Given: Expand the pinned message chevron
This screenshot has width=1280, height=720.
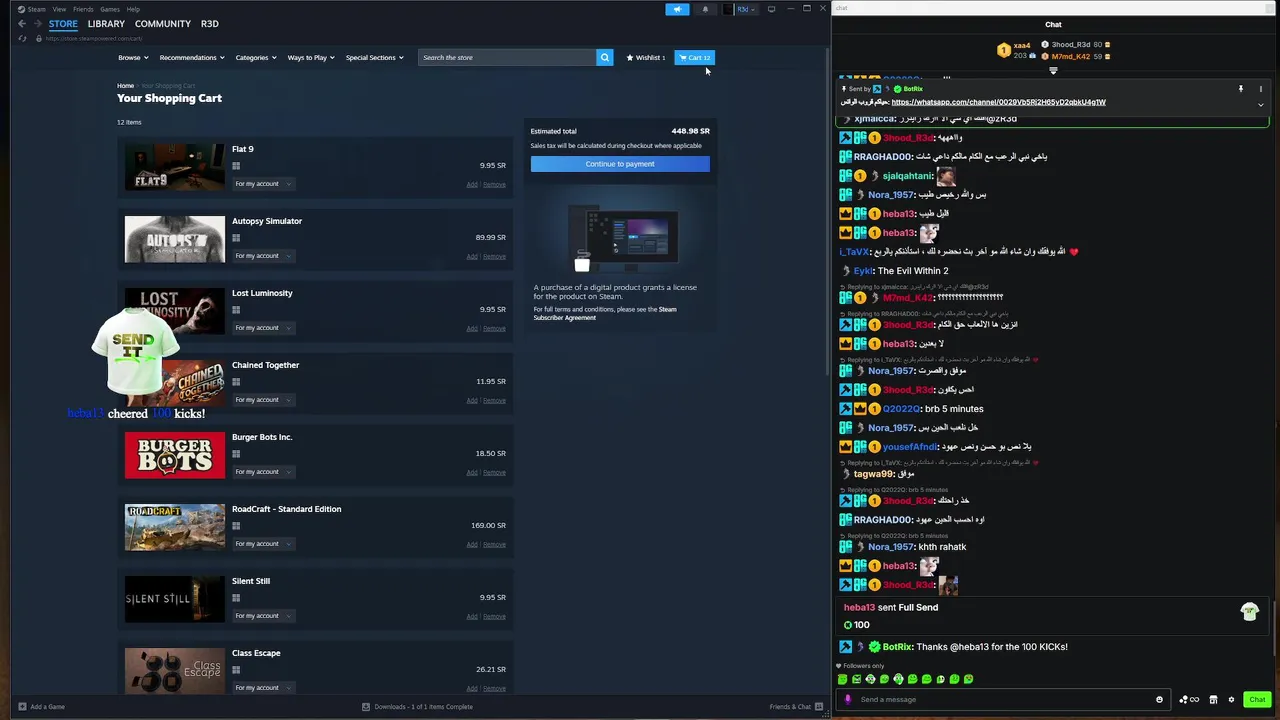Looking at the screenshot, I should (x=1260, y=104).
